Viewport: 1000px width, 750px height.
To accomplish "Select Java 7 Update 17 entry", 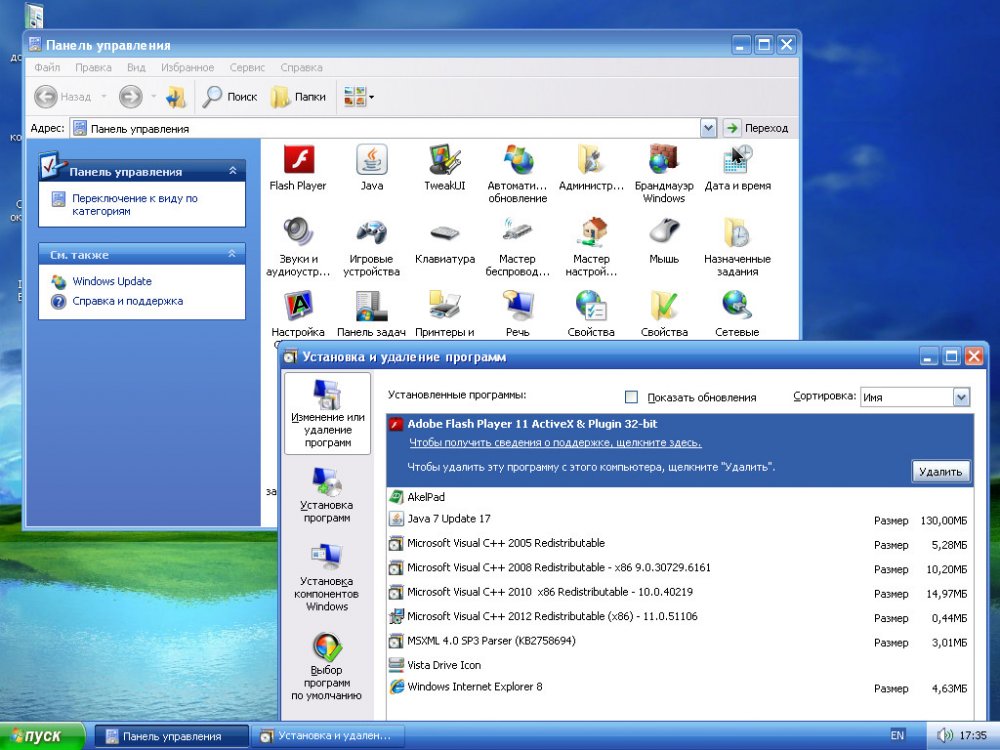I will 680,519.
